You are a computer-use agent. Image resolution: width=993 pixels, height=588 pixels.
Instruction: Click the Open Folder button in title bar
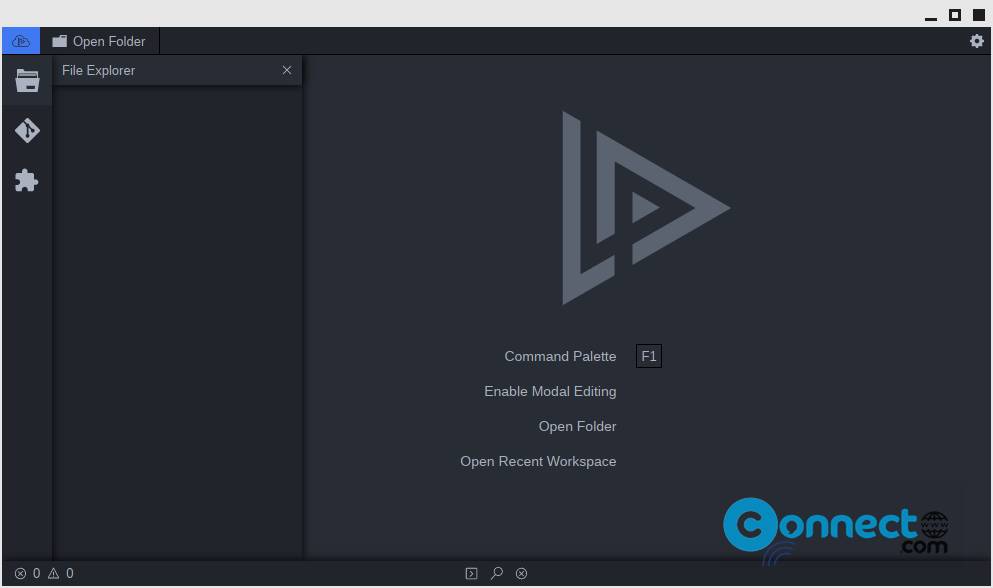point(99,41)
